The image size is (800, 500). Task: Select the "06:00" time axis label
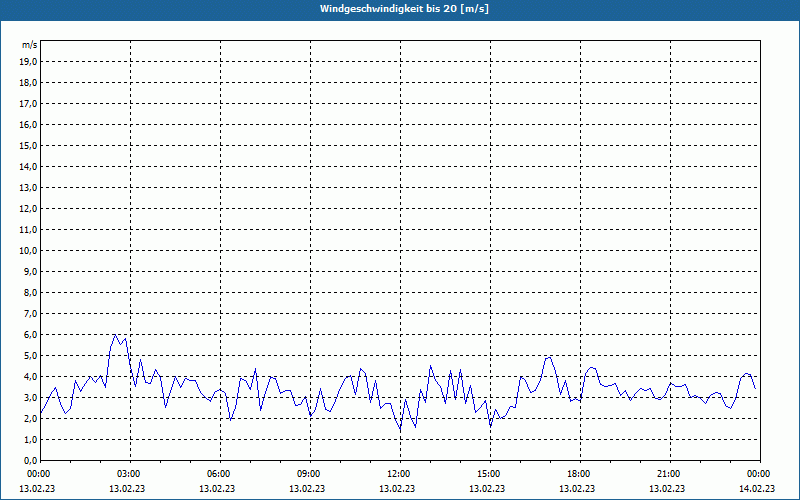point(220,474)
